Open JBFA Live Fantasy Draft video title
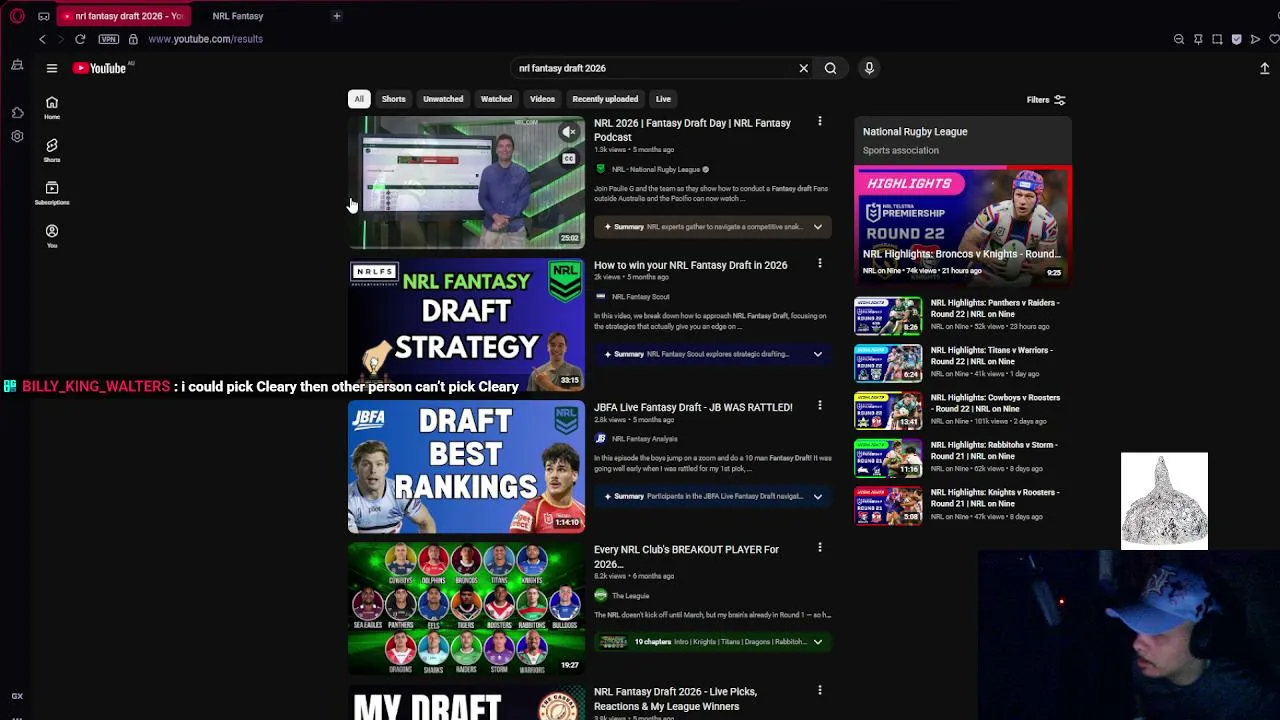Screen dimensions: 1280x720 click(x=693, y=407)
